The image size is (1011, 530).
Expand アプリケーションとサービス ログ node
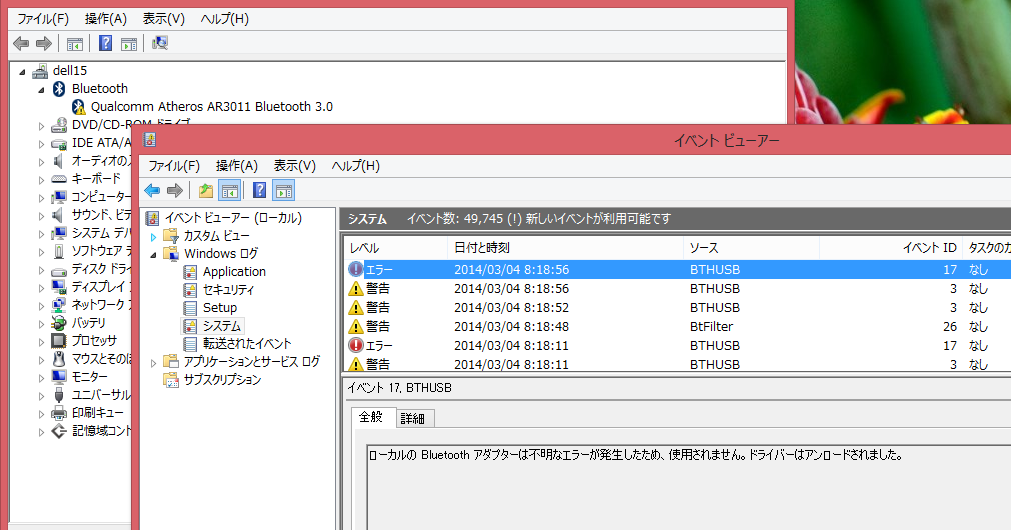pos(153,363)
